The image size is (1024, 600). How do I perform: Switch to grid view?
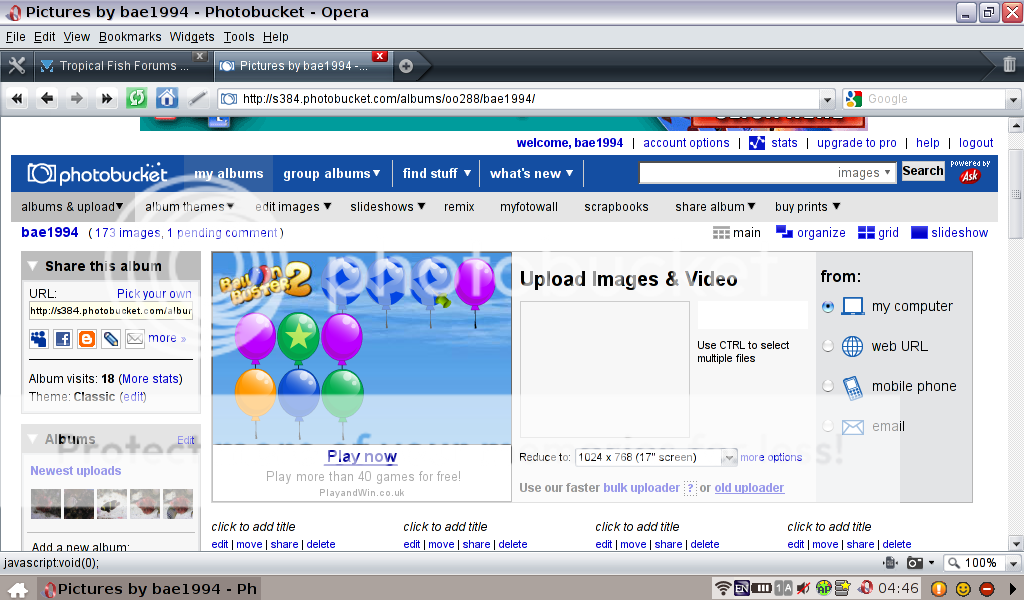click(878, 233)
